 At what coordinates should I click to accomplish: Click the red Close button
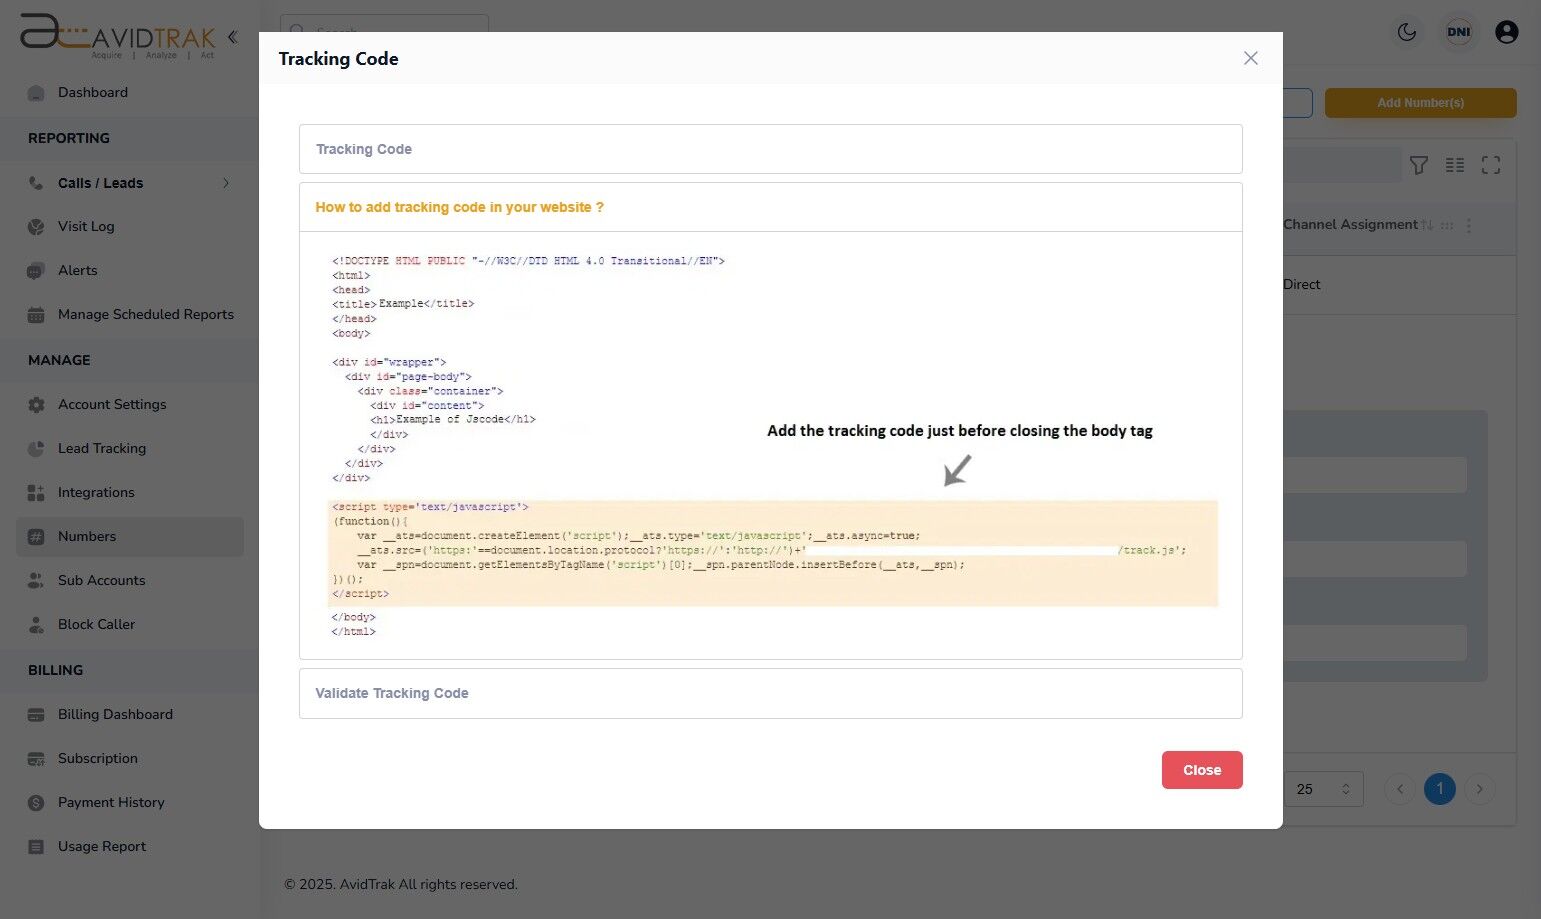[x=1202, y=770]
